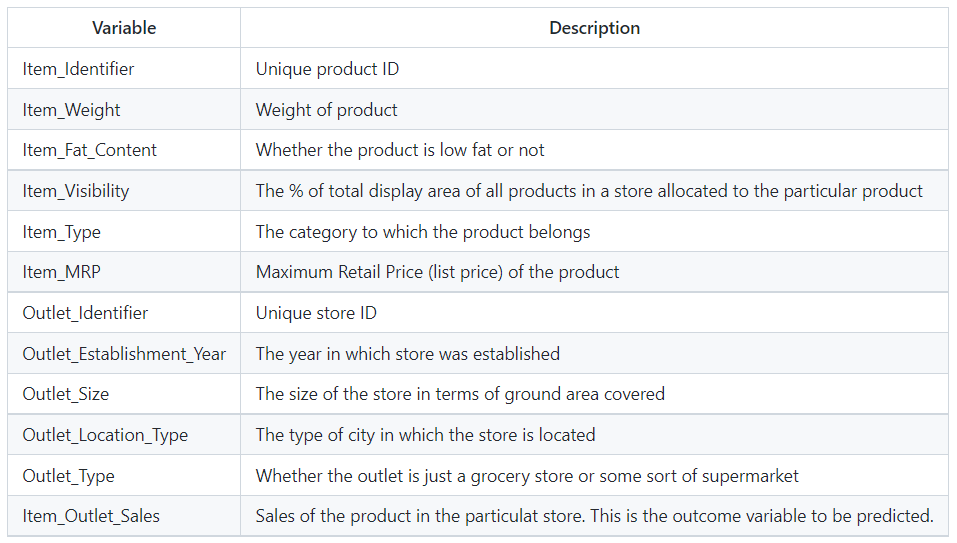Click the 'Unique product ID' description
The height and width of the screenshot is (543, 957).
(x=327, y=69)
